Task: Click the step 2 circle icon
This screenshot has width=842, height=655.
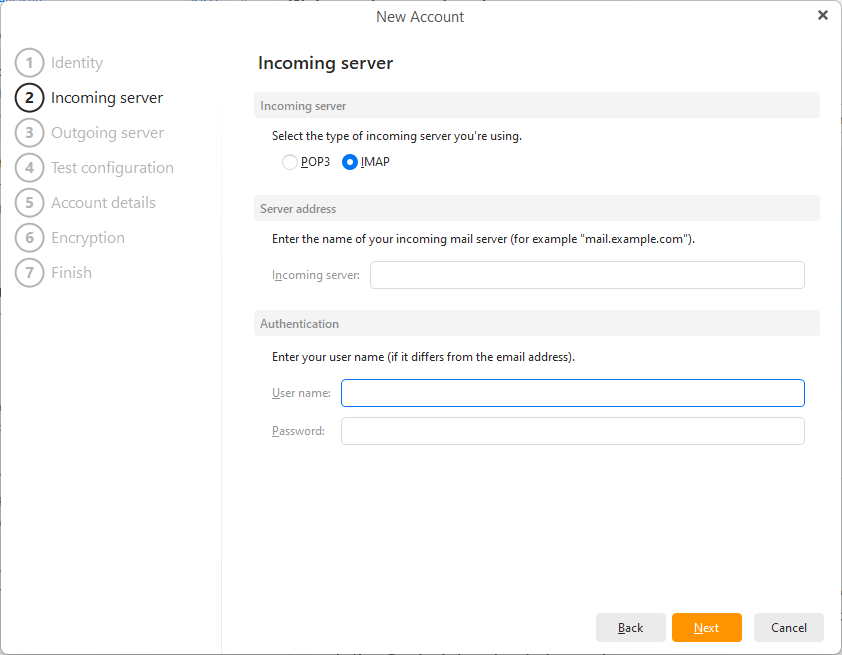Action: (x=30, y=98)
